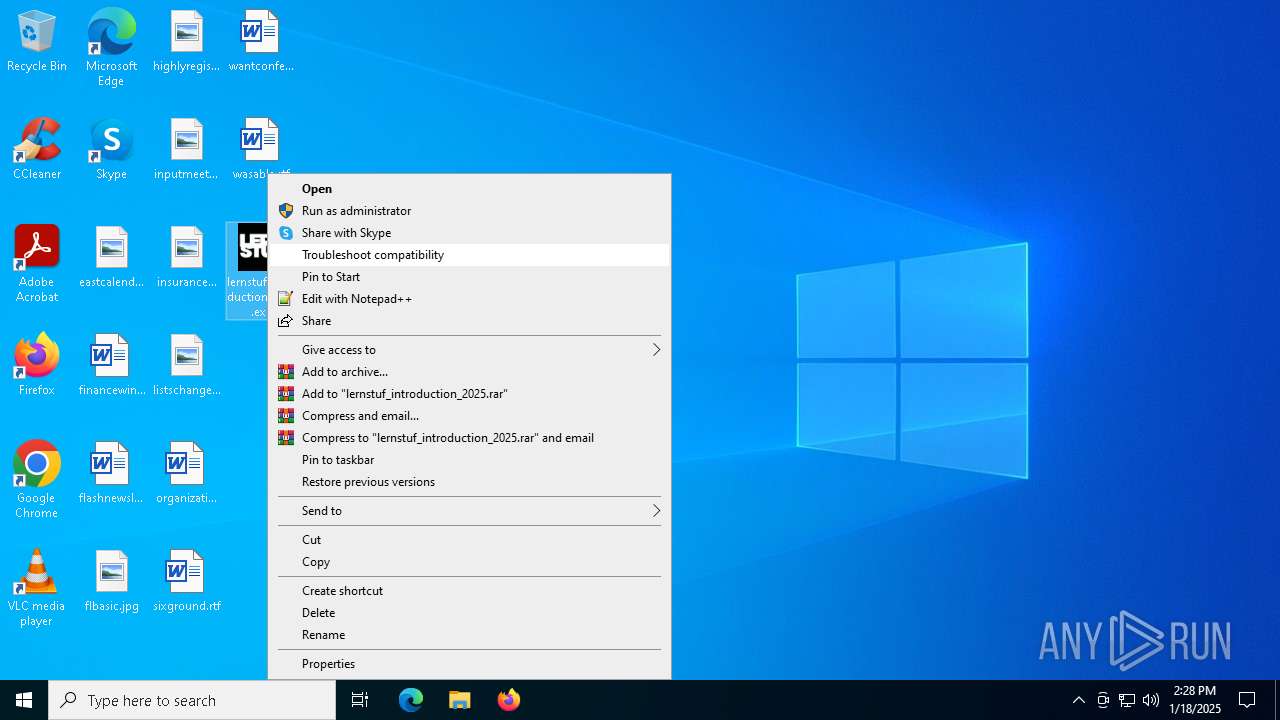Screen dimensions: 1280x720
Task: Select the wantconfe... Word document icon
Action: pos(260,42)
